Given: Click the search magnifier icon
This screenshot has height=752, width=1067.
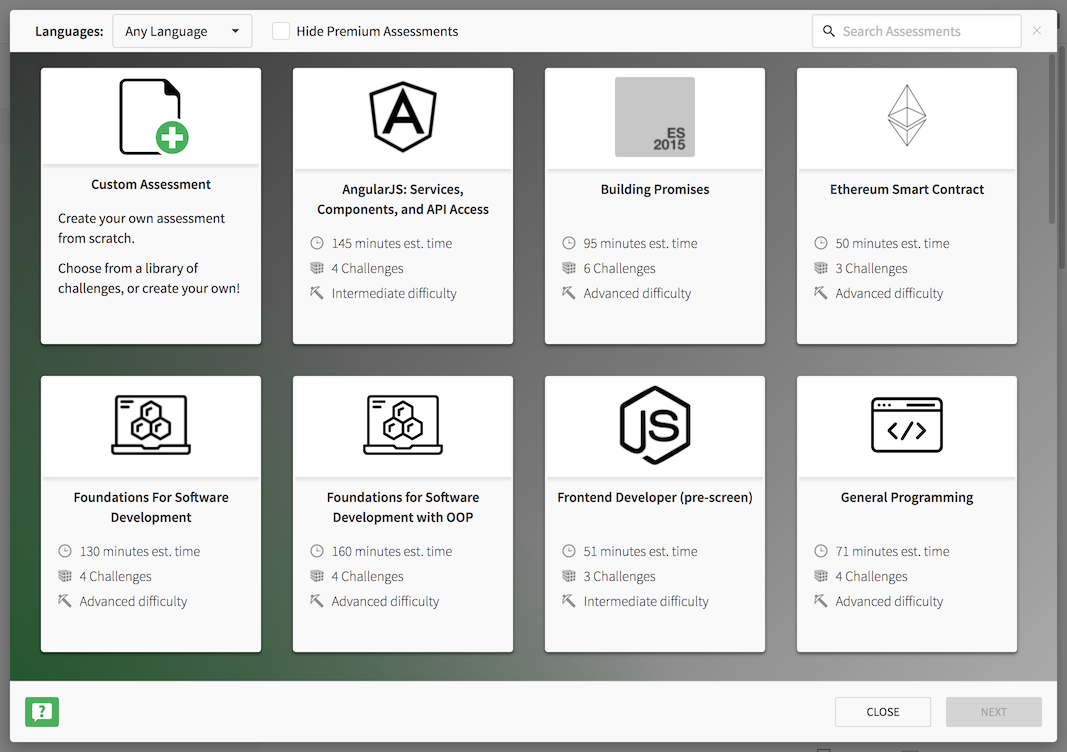Looking at the screenshot, I should [x=829, y=31].
